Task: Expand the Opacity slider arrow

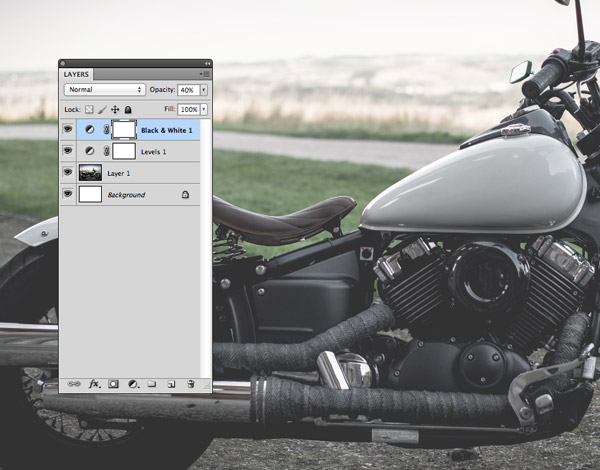Action: (x=204, y=89)
